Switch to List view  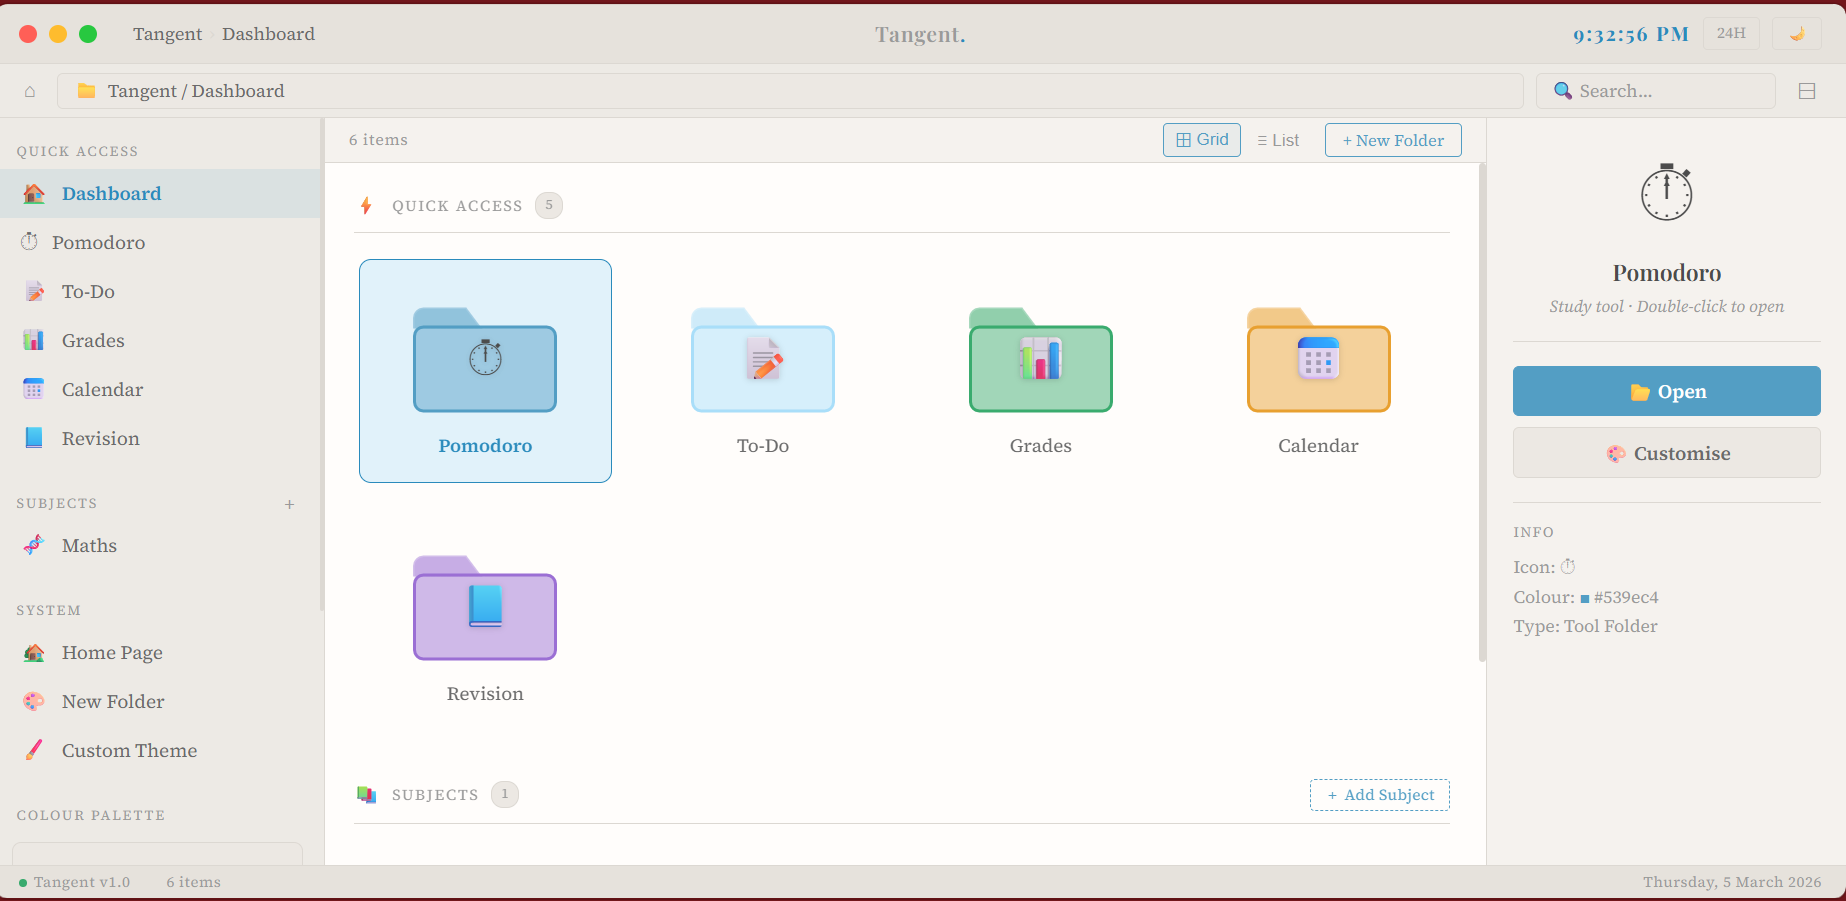coord(1279,140)
